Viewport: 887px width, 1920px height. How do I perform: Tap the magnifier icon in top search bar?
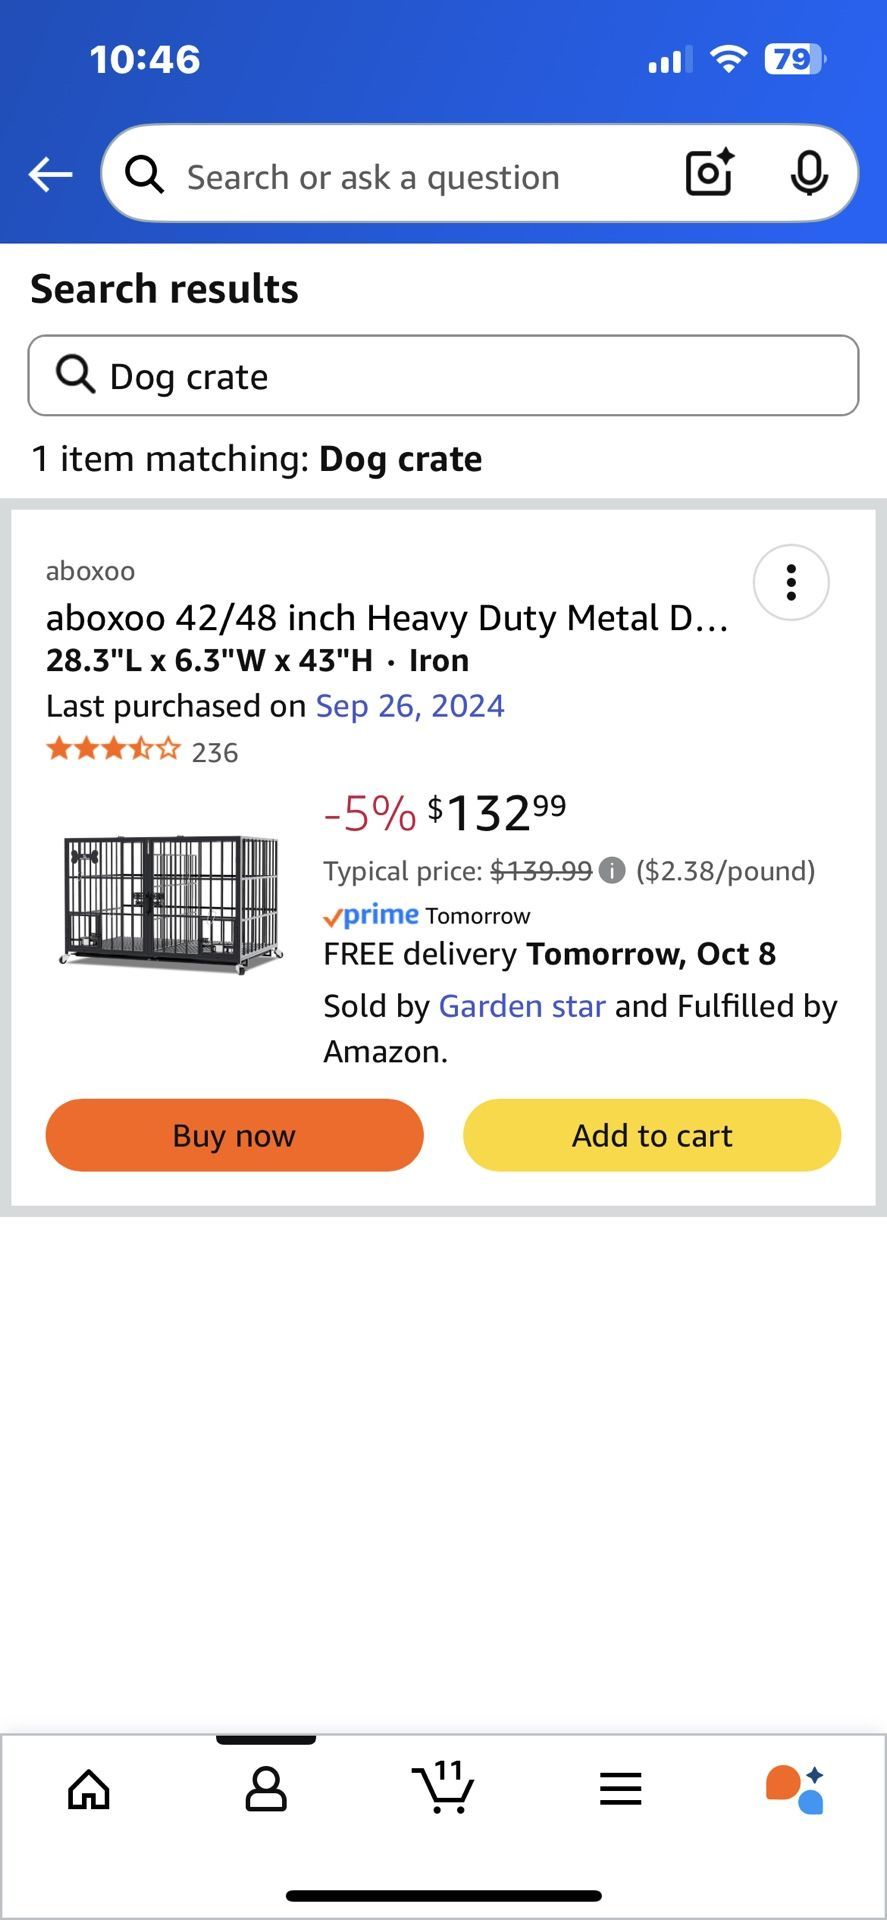(x=145, y=175)
